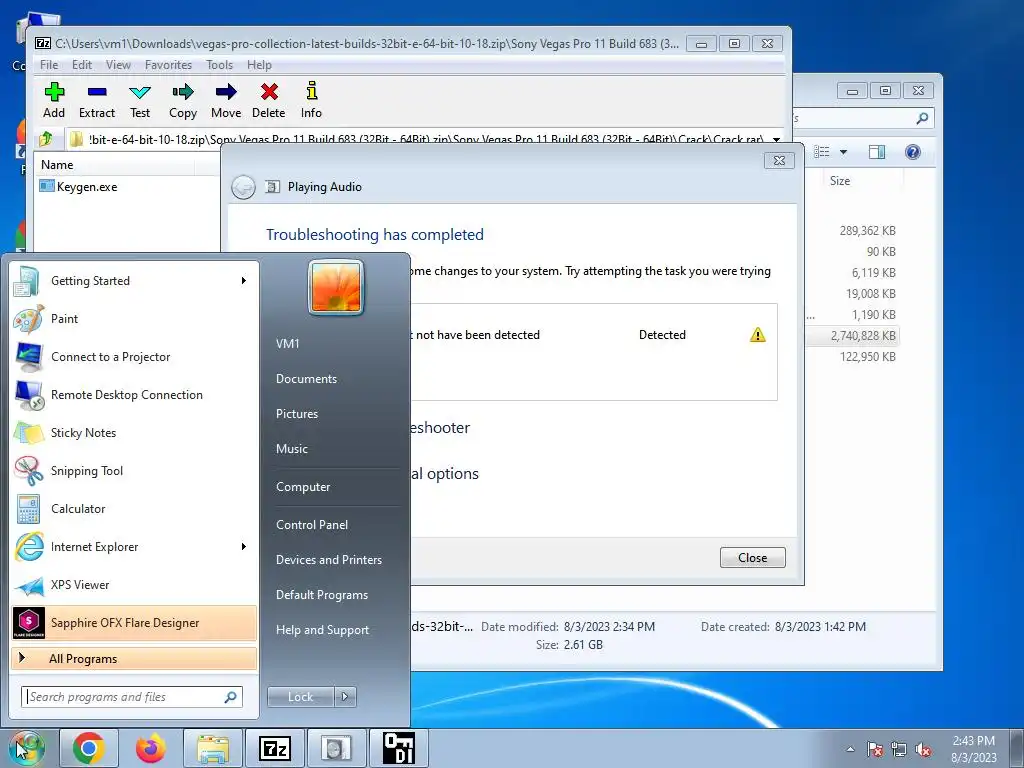The width and height of the screenshot is (1024, 768).
Task: Expand the Internet Explorer jump list arrow
Action: point(244,547)
